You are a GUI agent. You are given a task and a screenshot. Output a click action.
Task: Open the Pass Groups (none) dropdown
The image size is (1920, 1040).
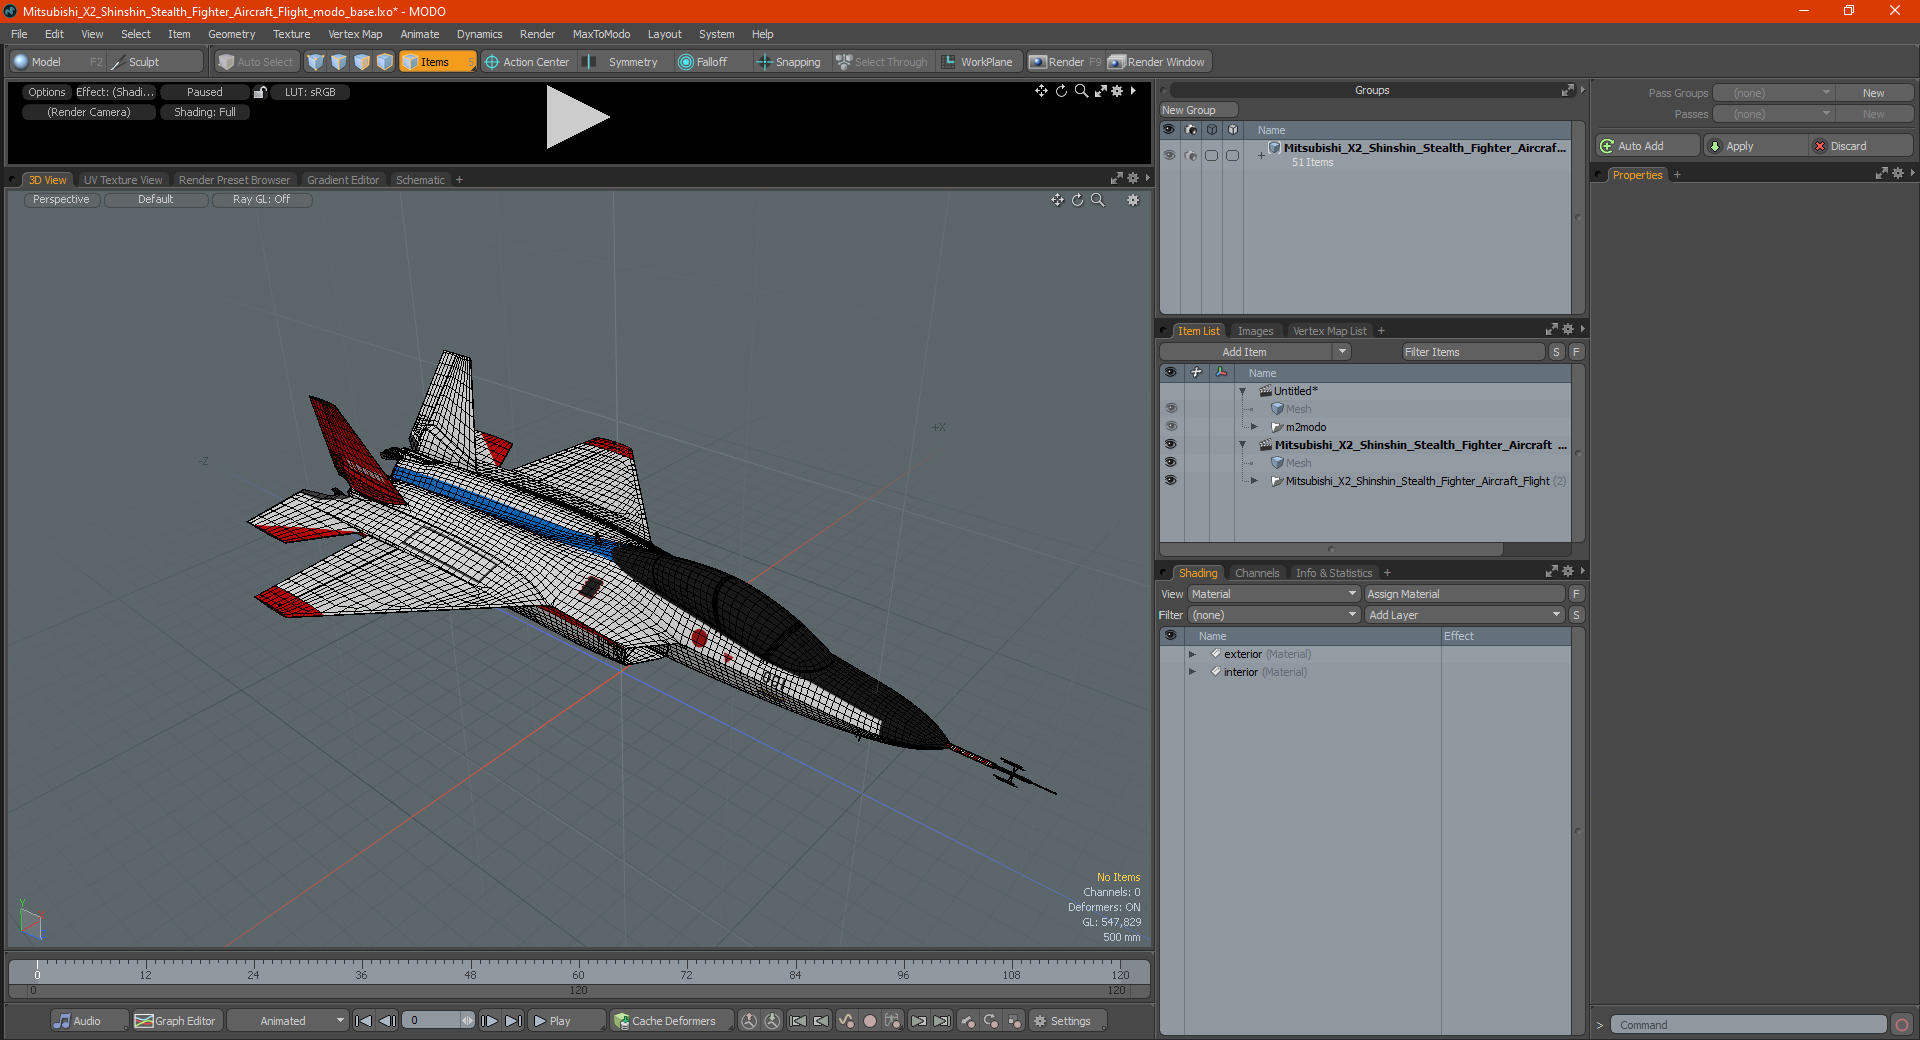(1773, 93)
